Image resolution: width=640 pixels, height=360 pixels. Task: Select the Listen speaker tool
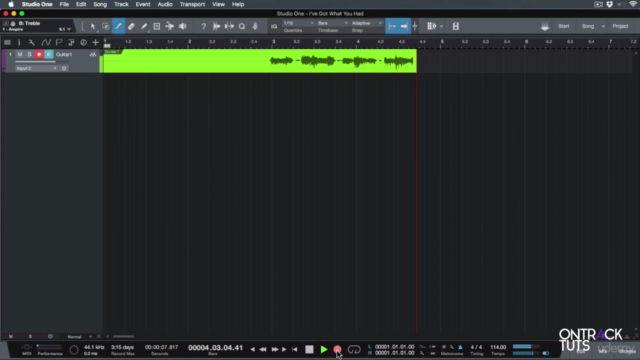coord(182,27)
